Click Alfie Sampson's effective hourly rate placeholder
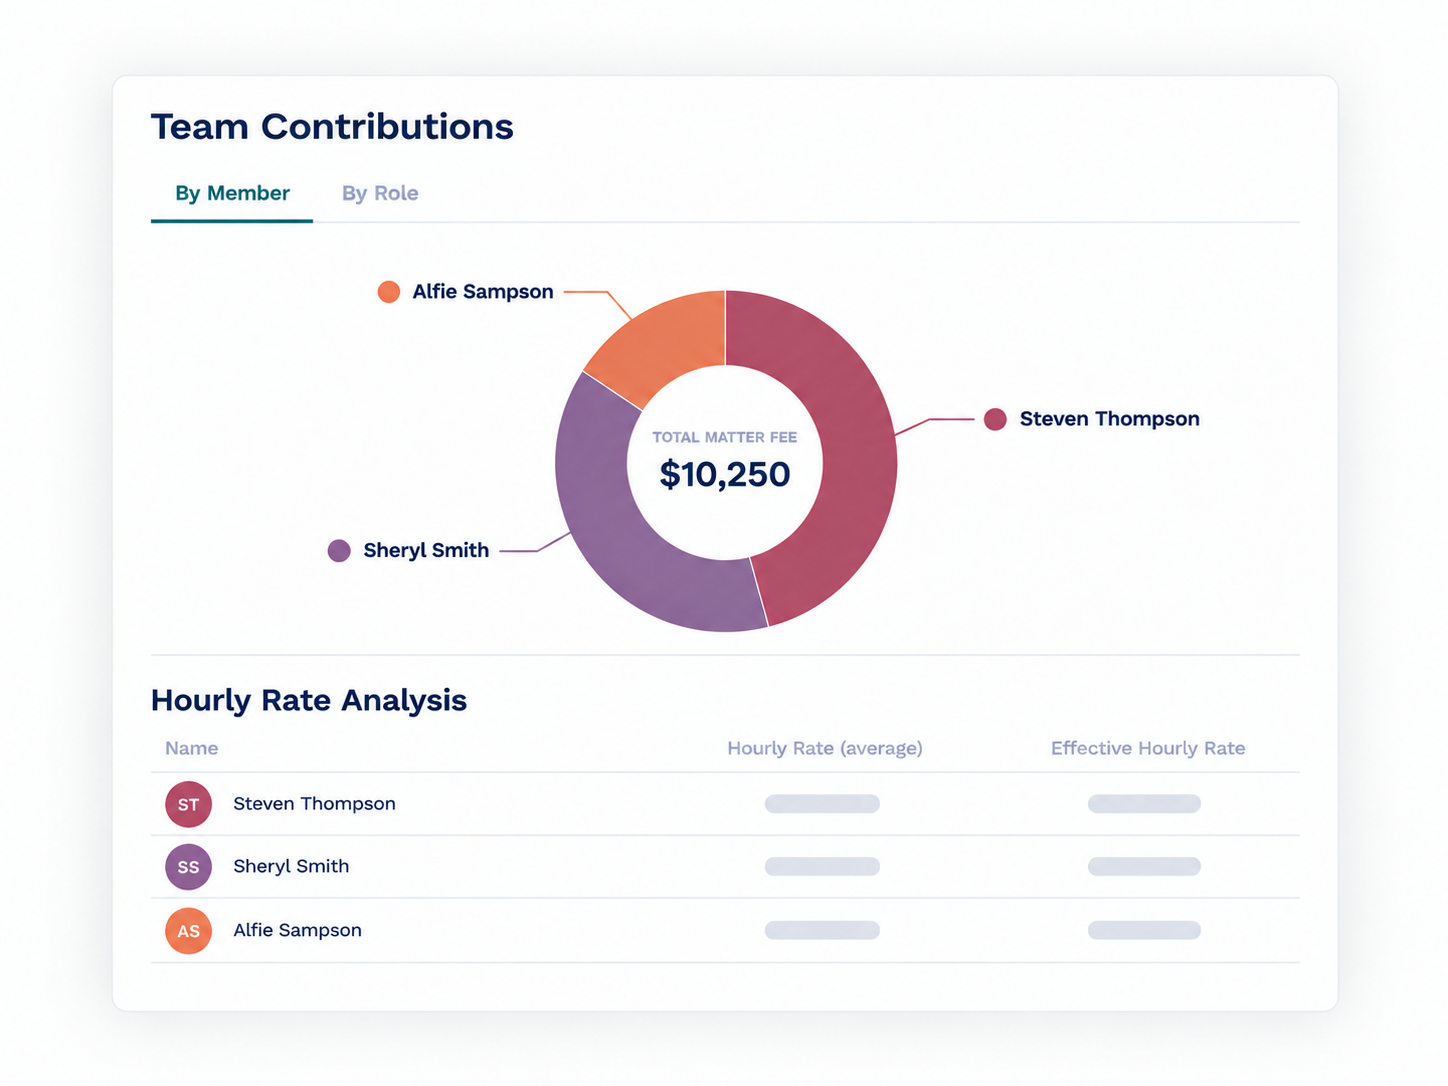1448x1086 pixels. 1144,931
